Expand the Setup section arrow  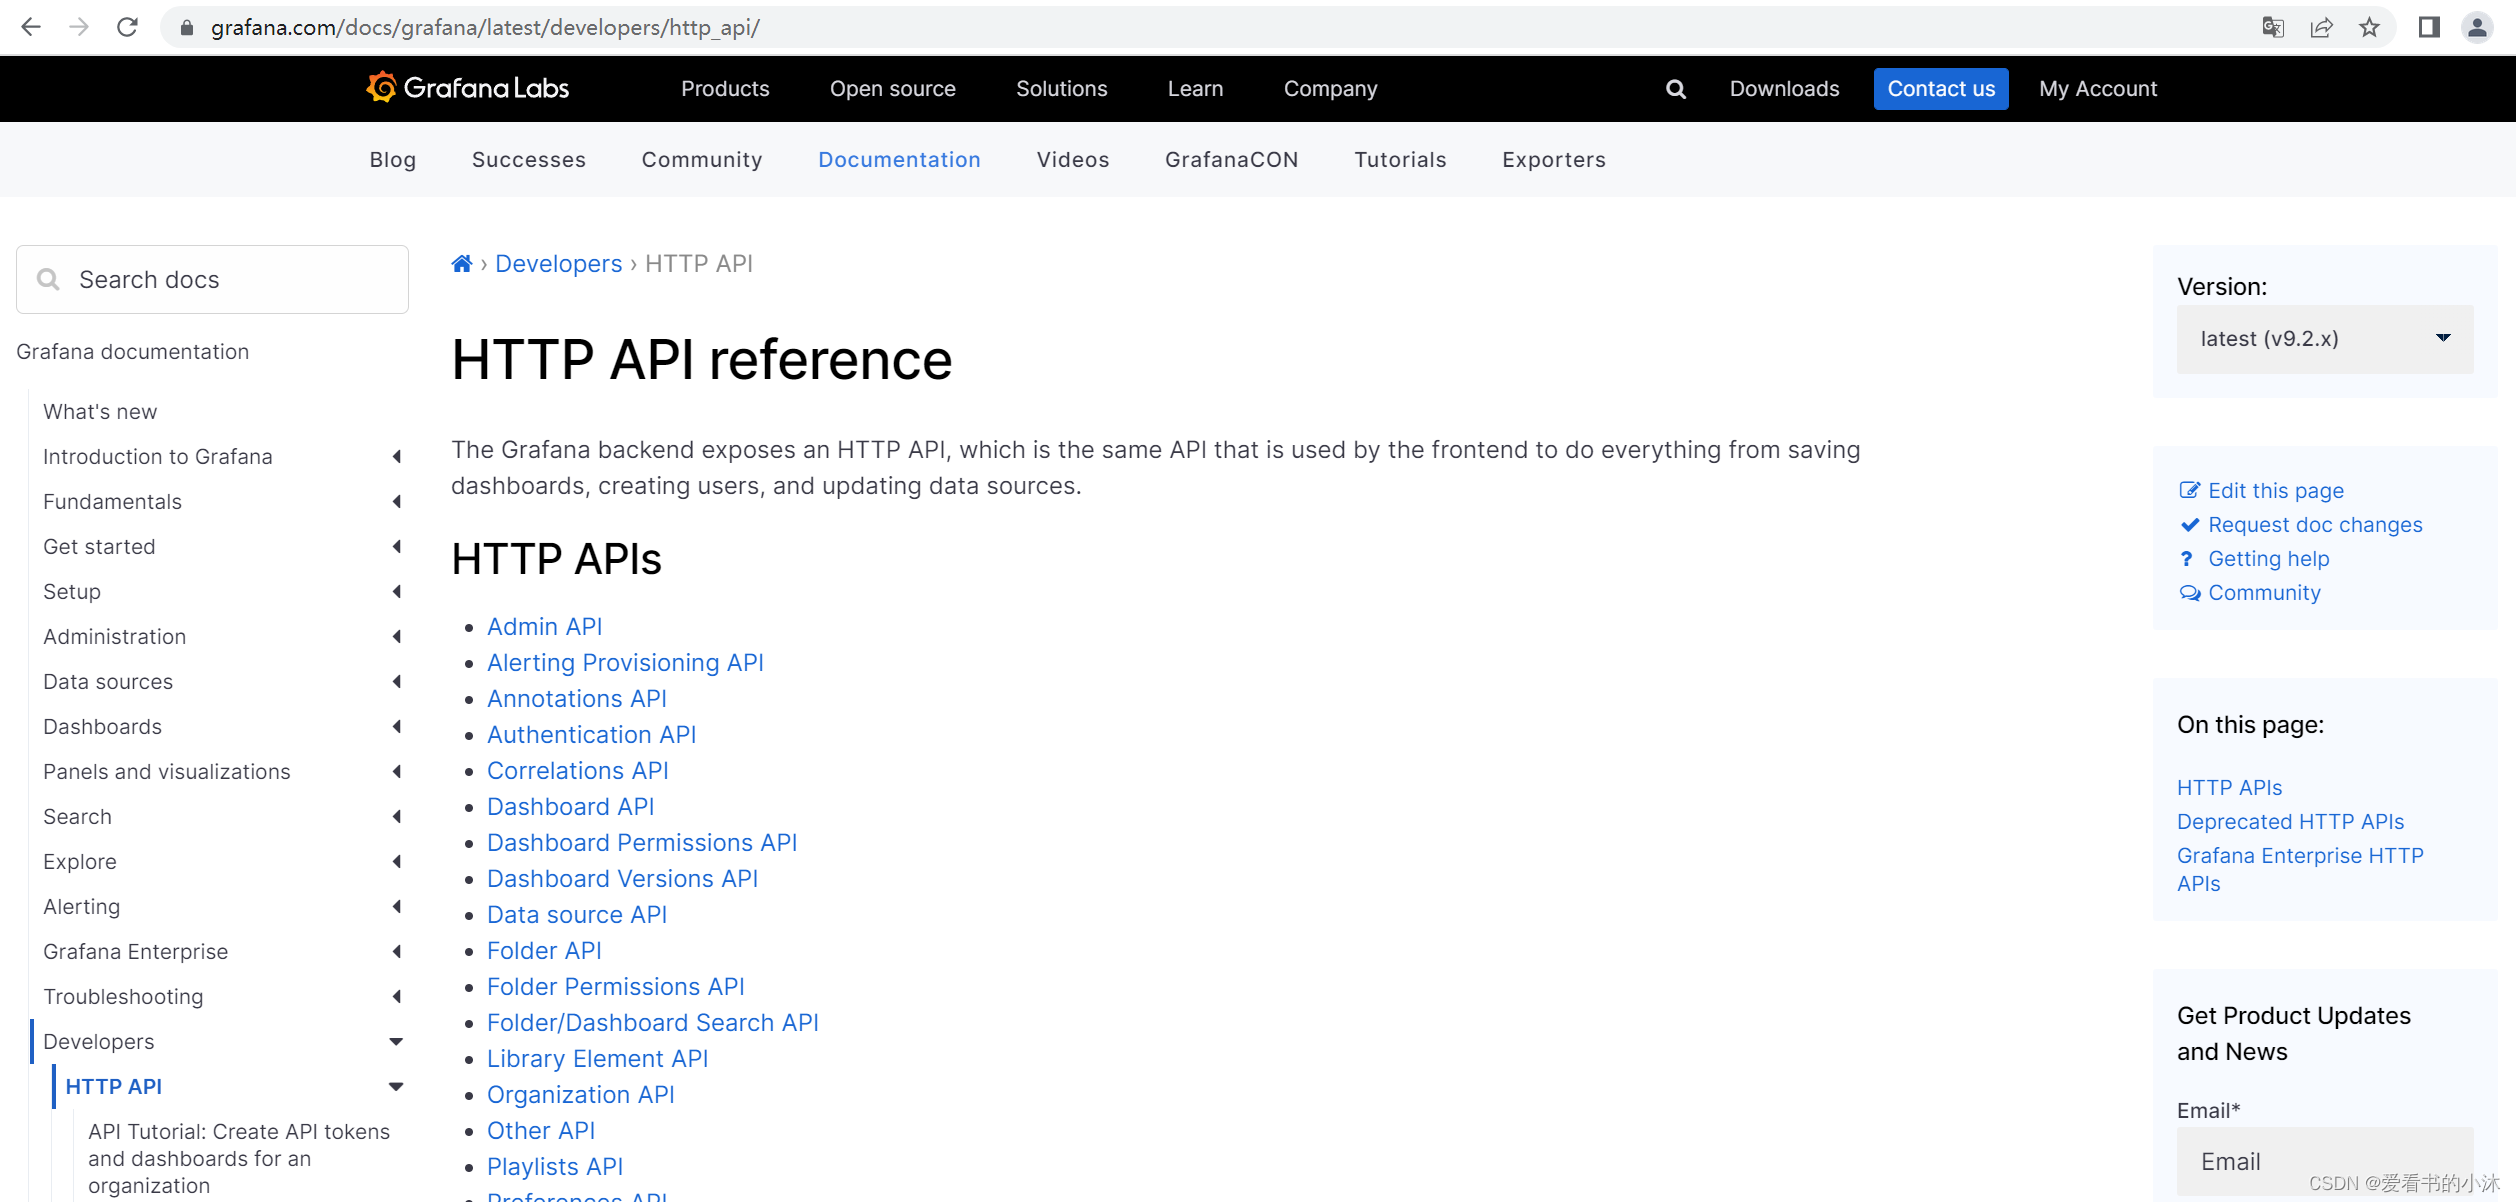(x=397, y=592)
